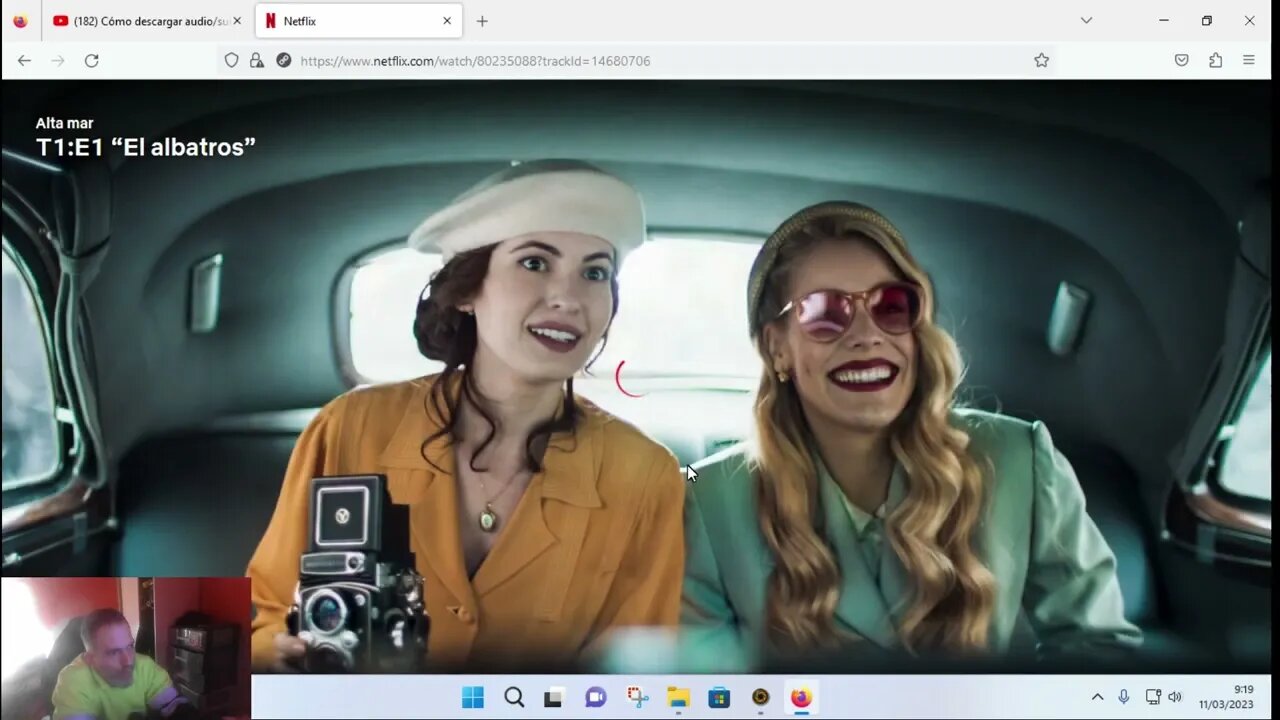Open Microsoft Store from taskbar
The image size is (1280, 720).
tap(719, 697)
